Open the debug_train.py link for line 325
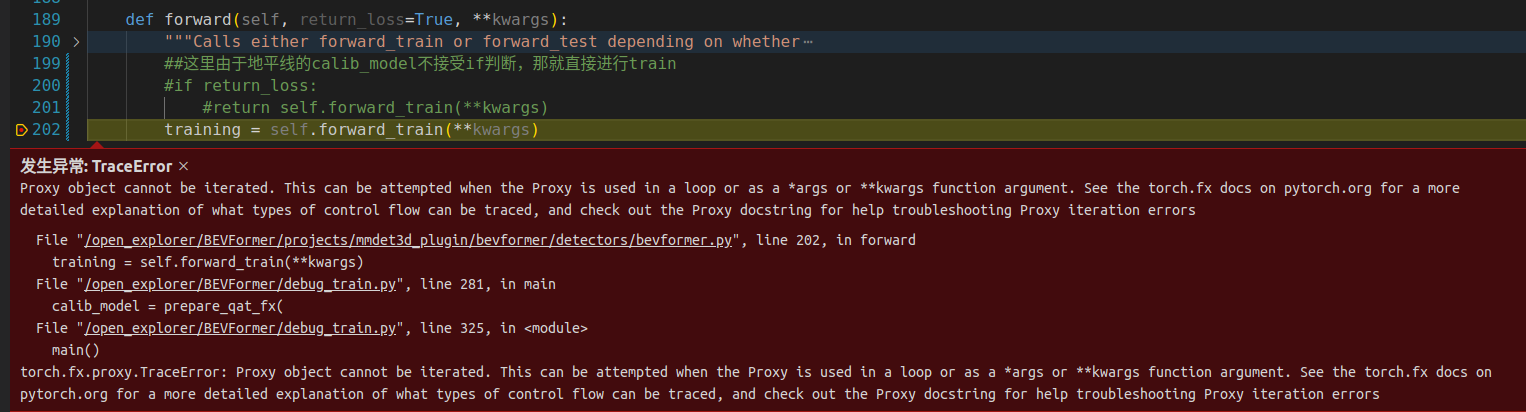The height and width of the screenshot is (412, 1526). pyautogui.click(x=241, y=328)
